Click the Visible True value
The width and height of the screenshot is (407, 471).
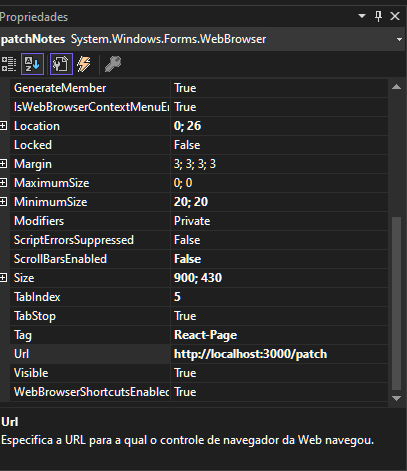[279, 373]
